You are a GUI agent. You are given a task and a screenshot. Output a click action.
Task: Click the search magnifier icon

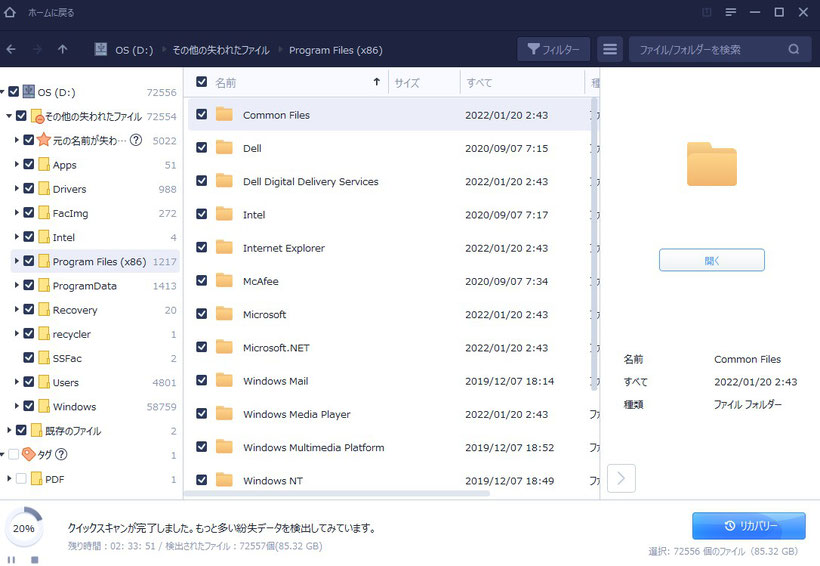coord(794,50)
